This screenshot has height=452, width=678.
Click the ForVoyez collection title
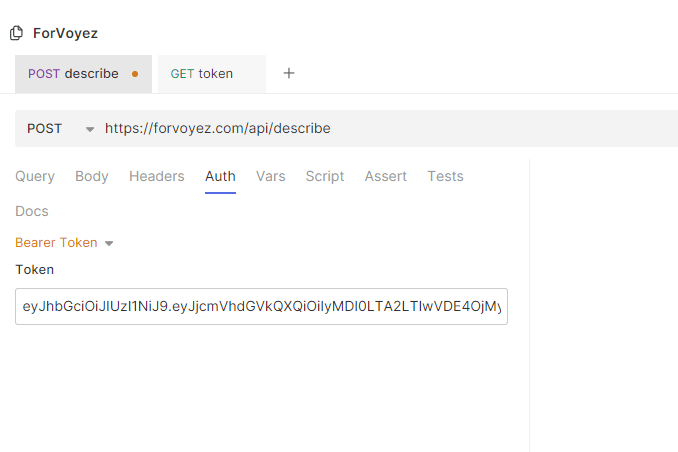click(65, 33)
